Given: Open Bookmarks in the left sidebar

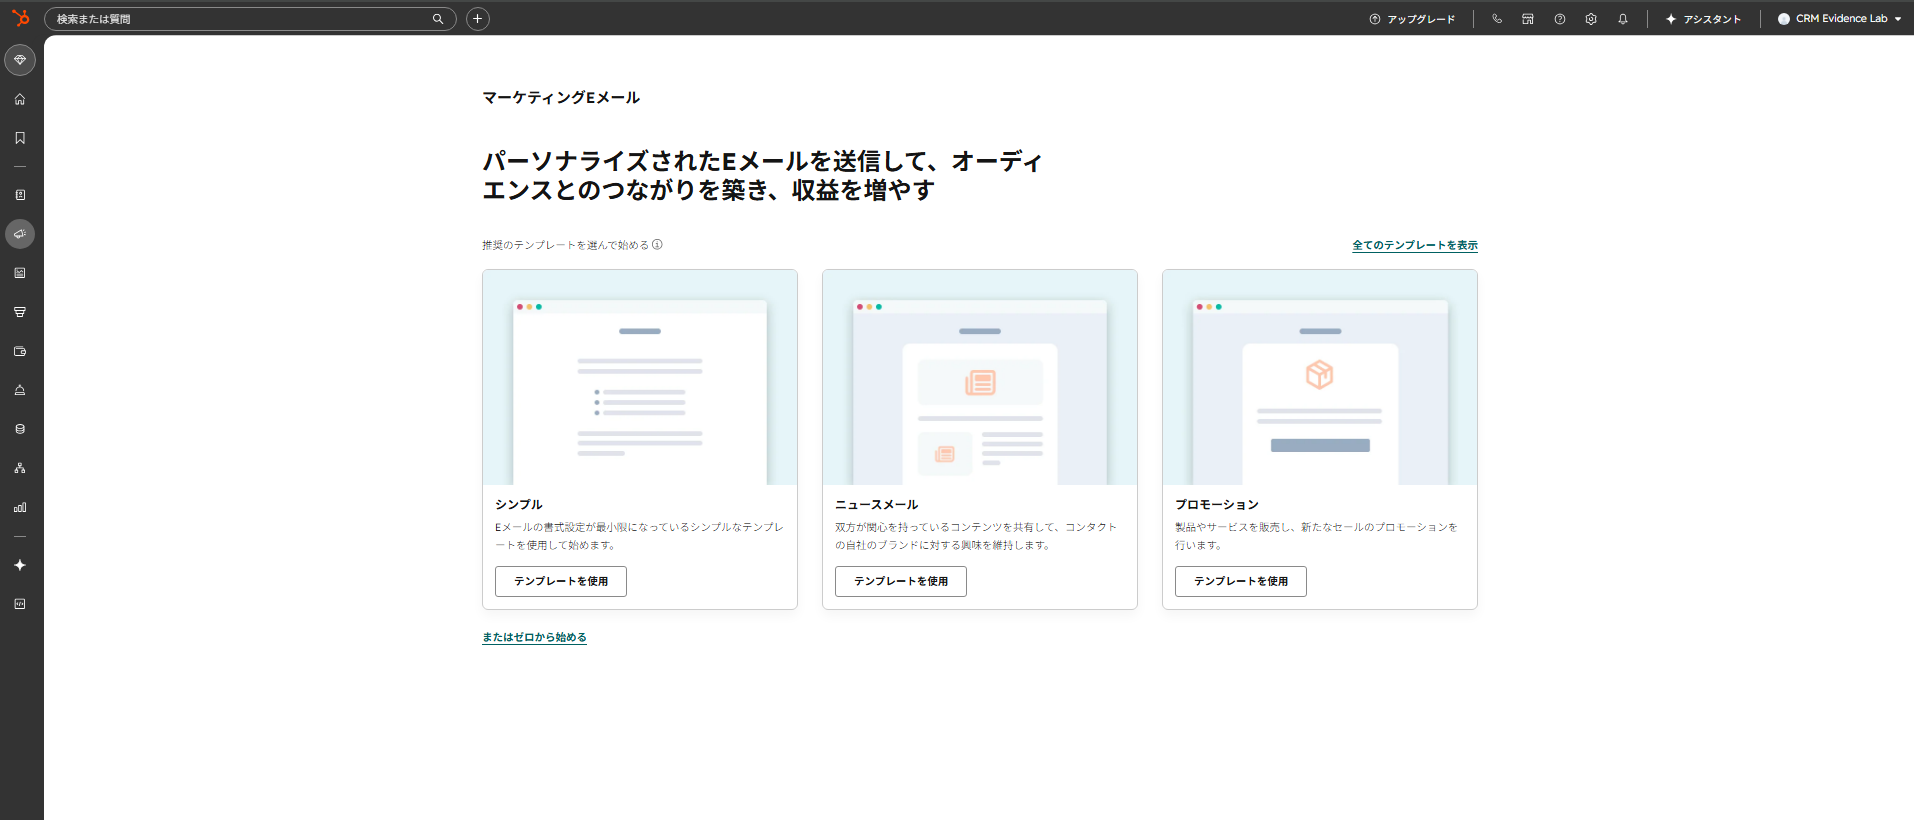Looking at the screenshot, I should point(20,138).
